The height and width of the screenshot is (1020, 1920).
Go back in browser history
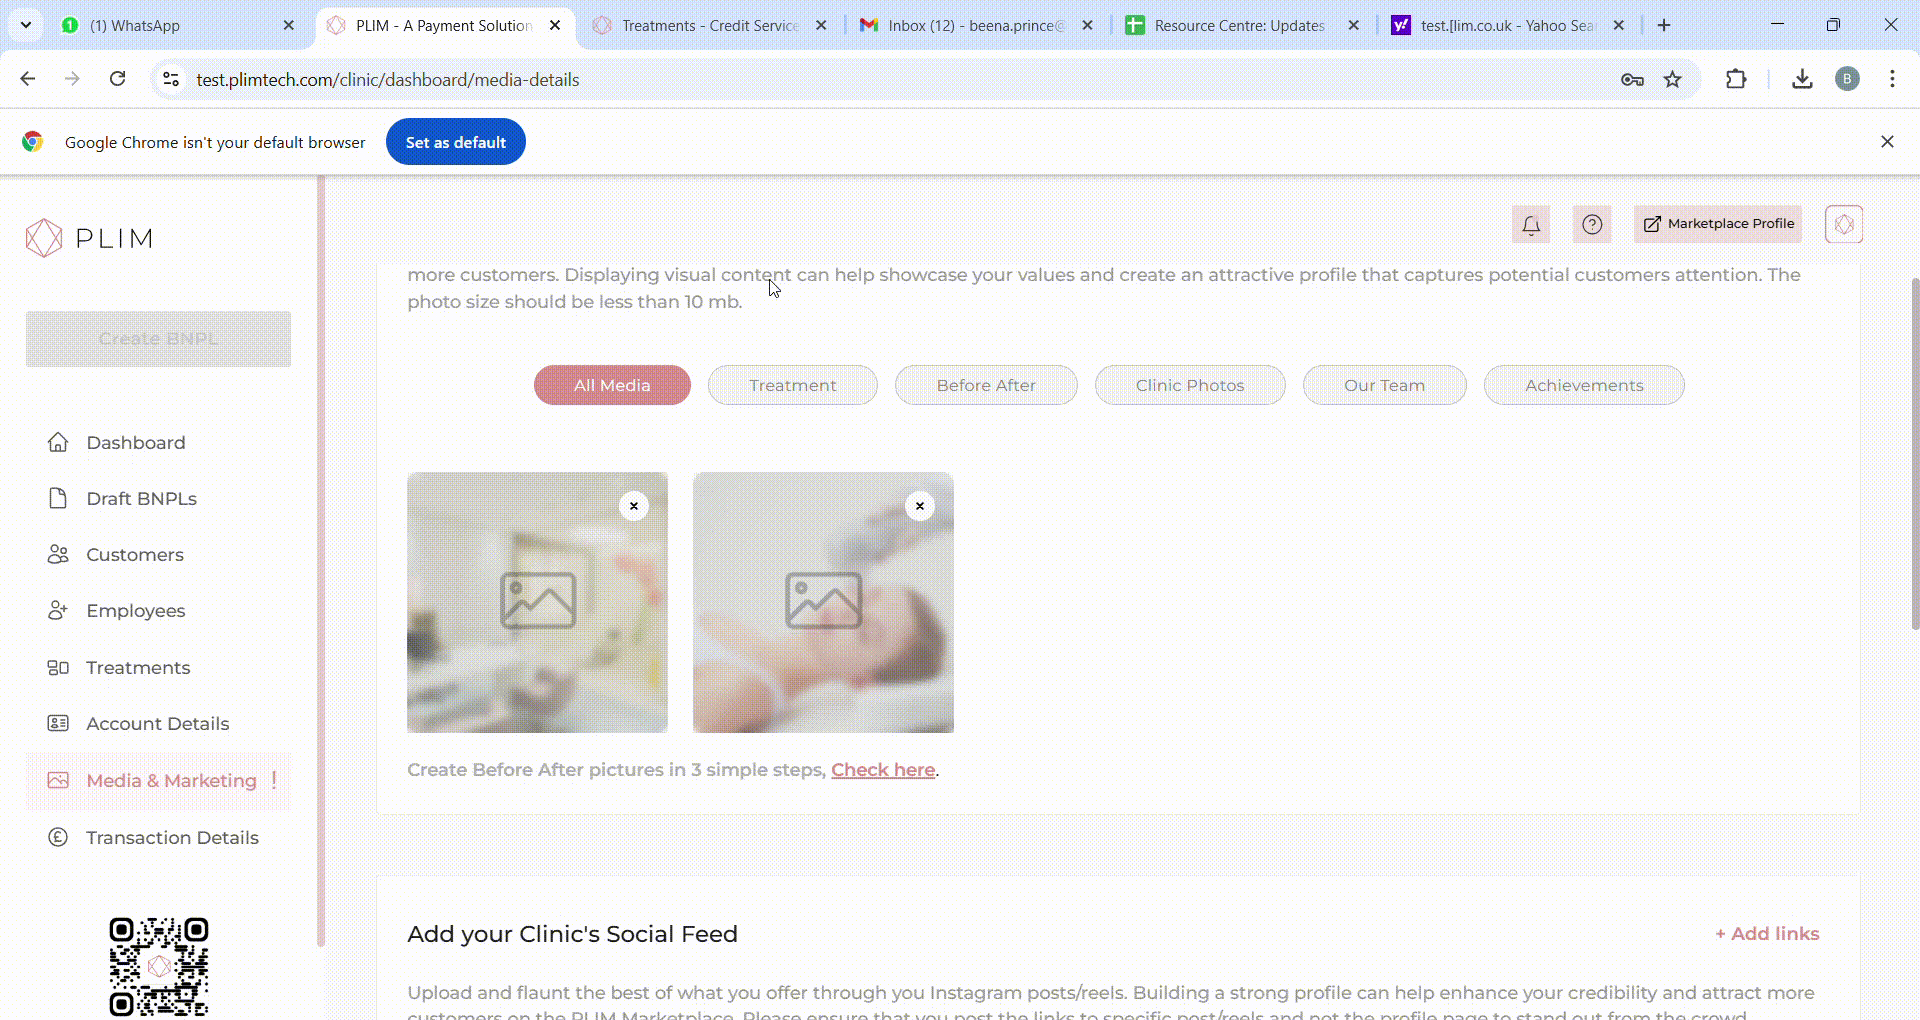28,79
